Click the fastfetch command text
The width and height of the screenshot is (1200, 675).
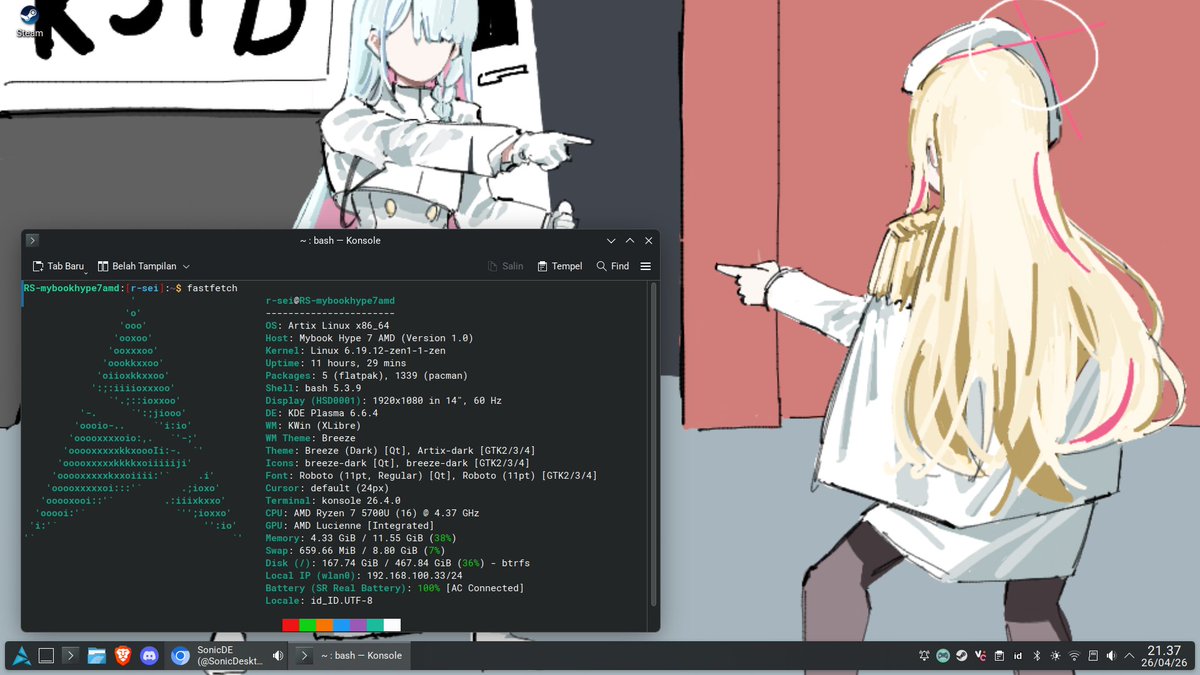click(x=212, y=288)
